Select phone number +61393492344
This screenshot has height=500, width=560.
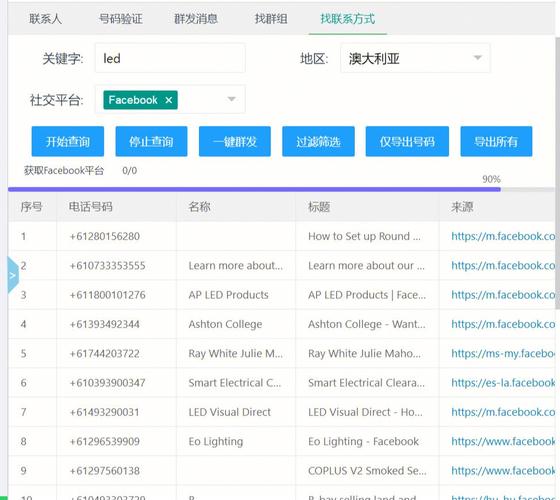(105, 324)
